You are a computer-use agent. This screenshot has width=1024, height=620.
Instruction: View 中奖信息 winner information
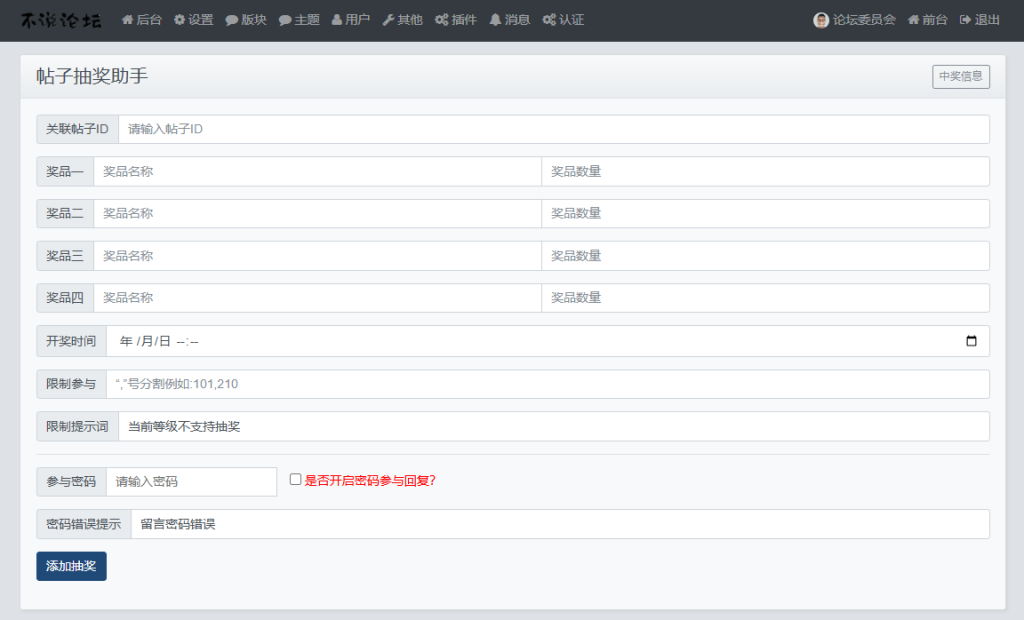point(960,77)
